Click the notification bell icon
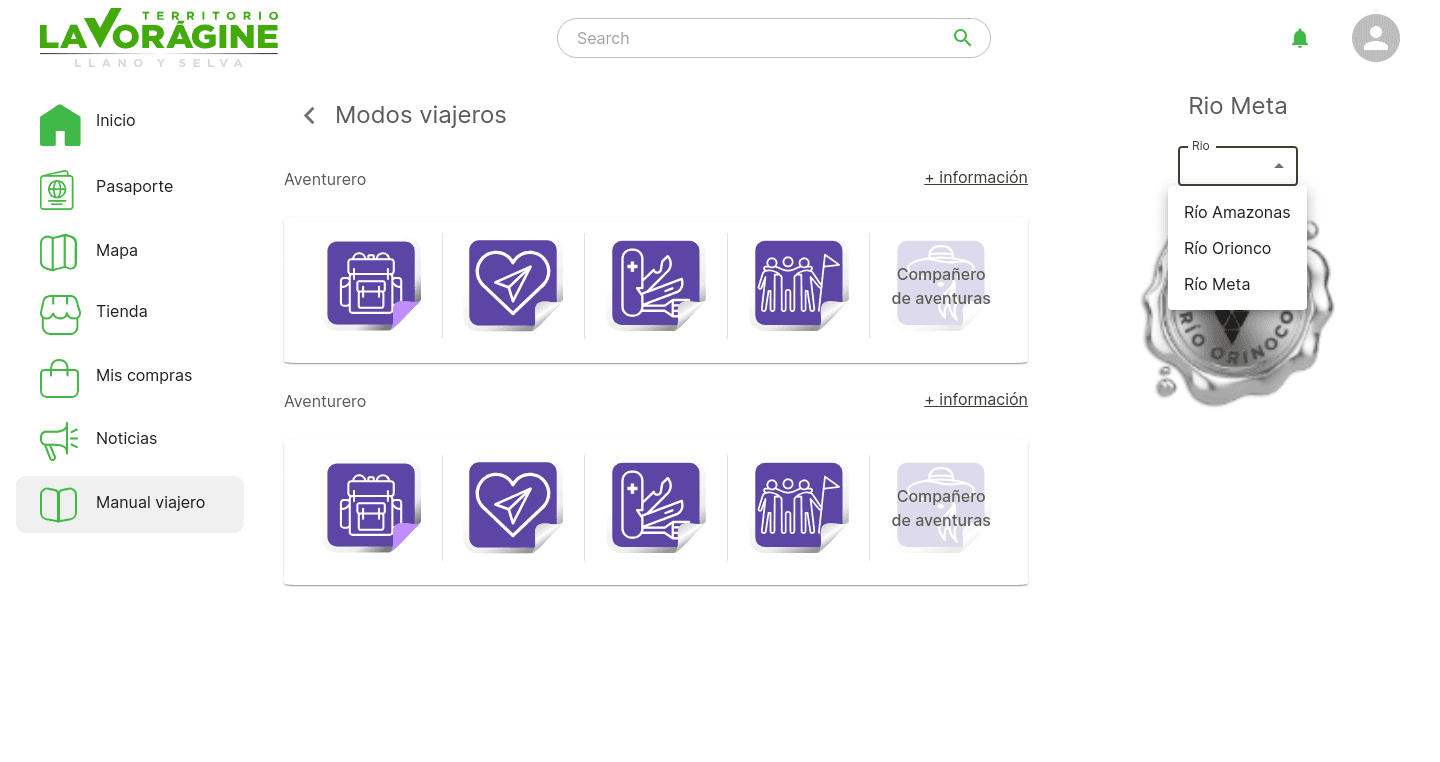Viewport: 1440px width, 762px height. pyautogui.click(x=1299, y=38)
